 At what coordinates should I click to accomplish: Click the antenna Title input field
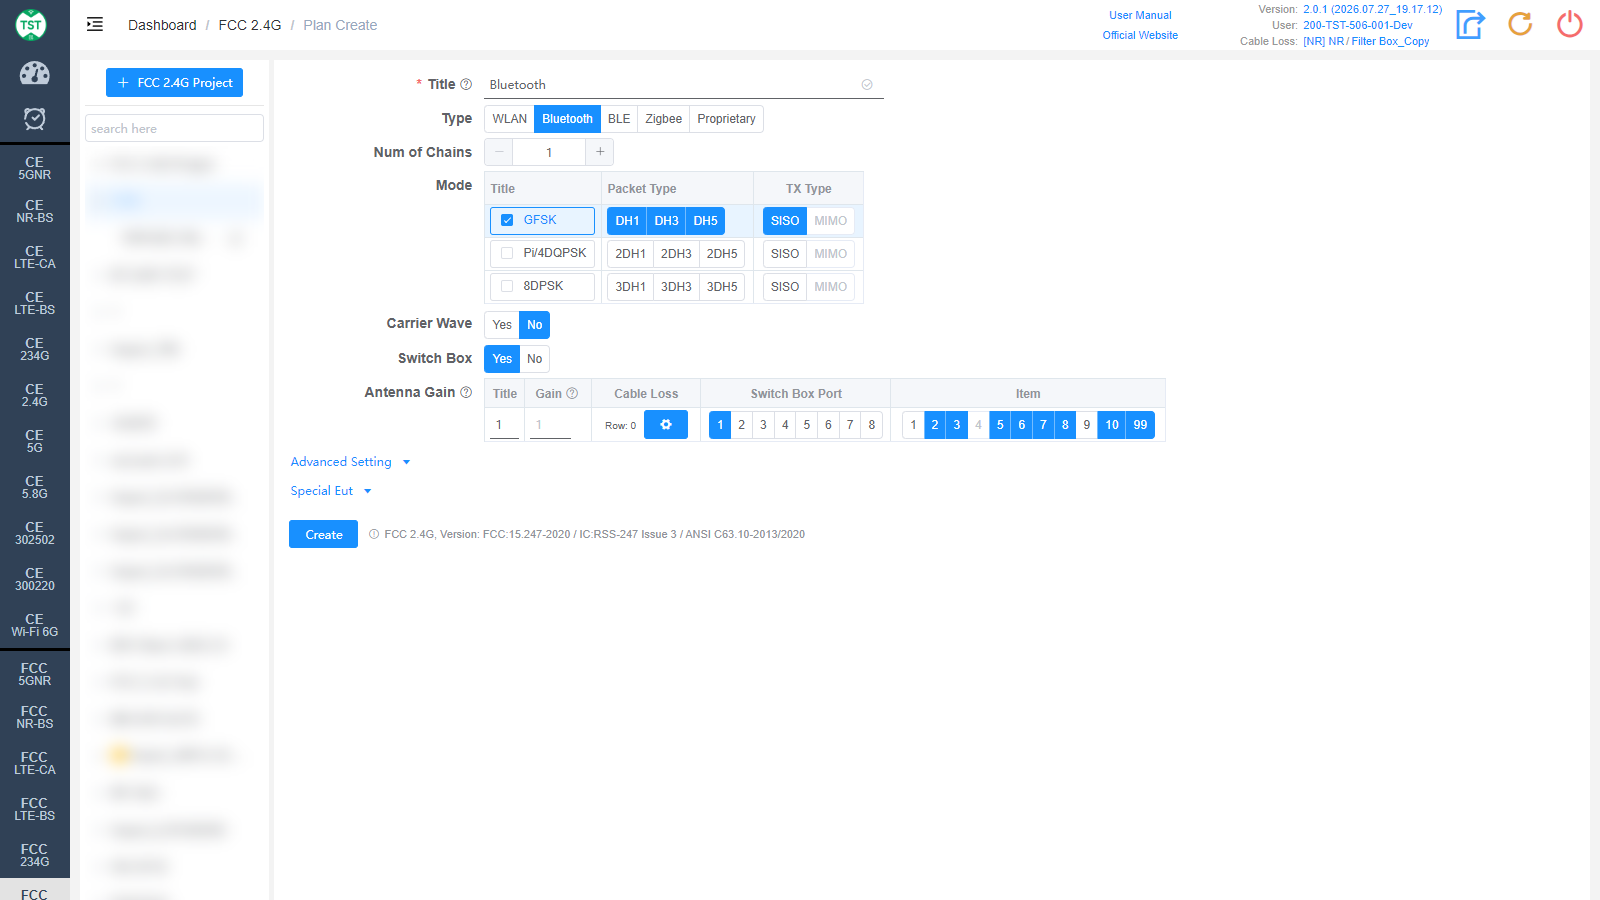pyautogui.click(x=505, y=425)
